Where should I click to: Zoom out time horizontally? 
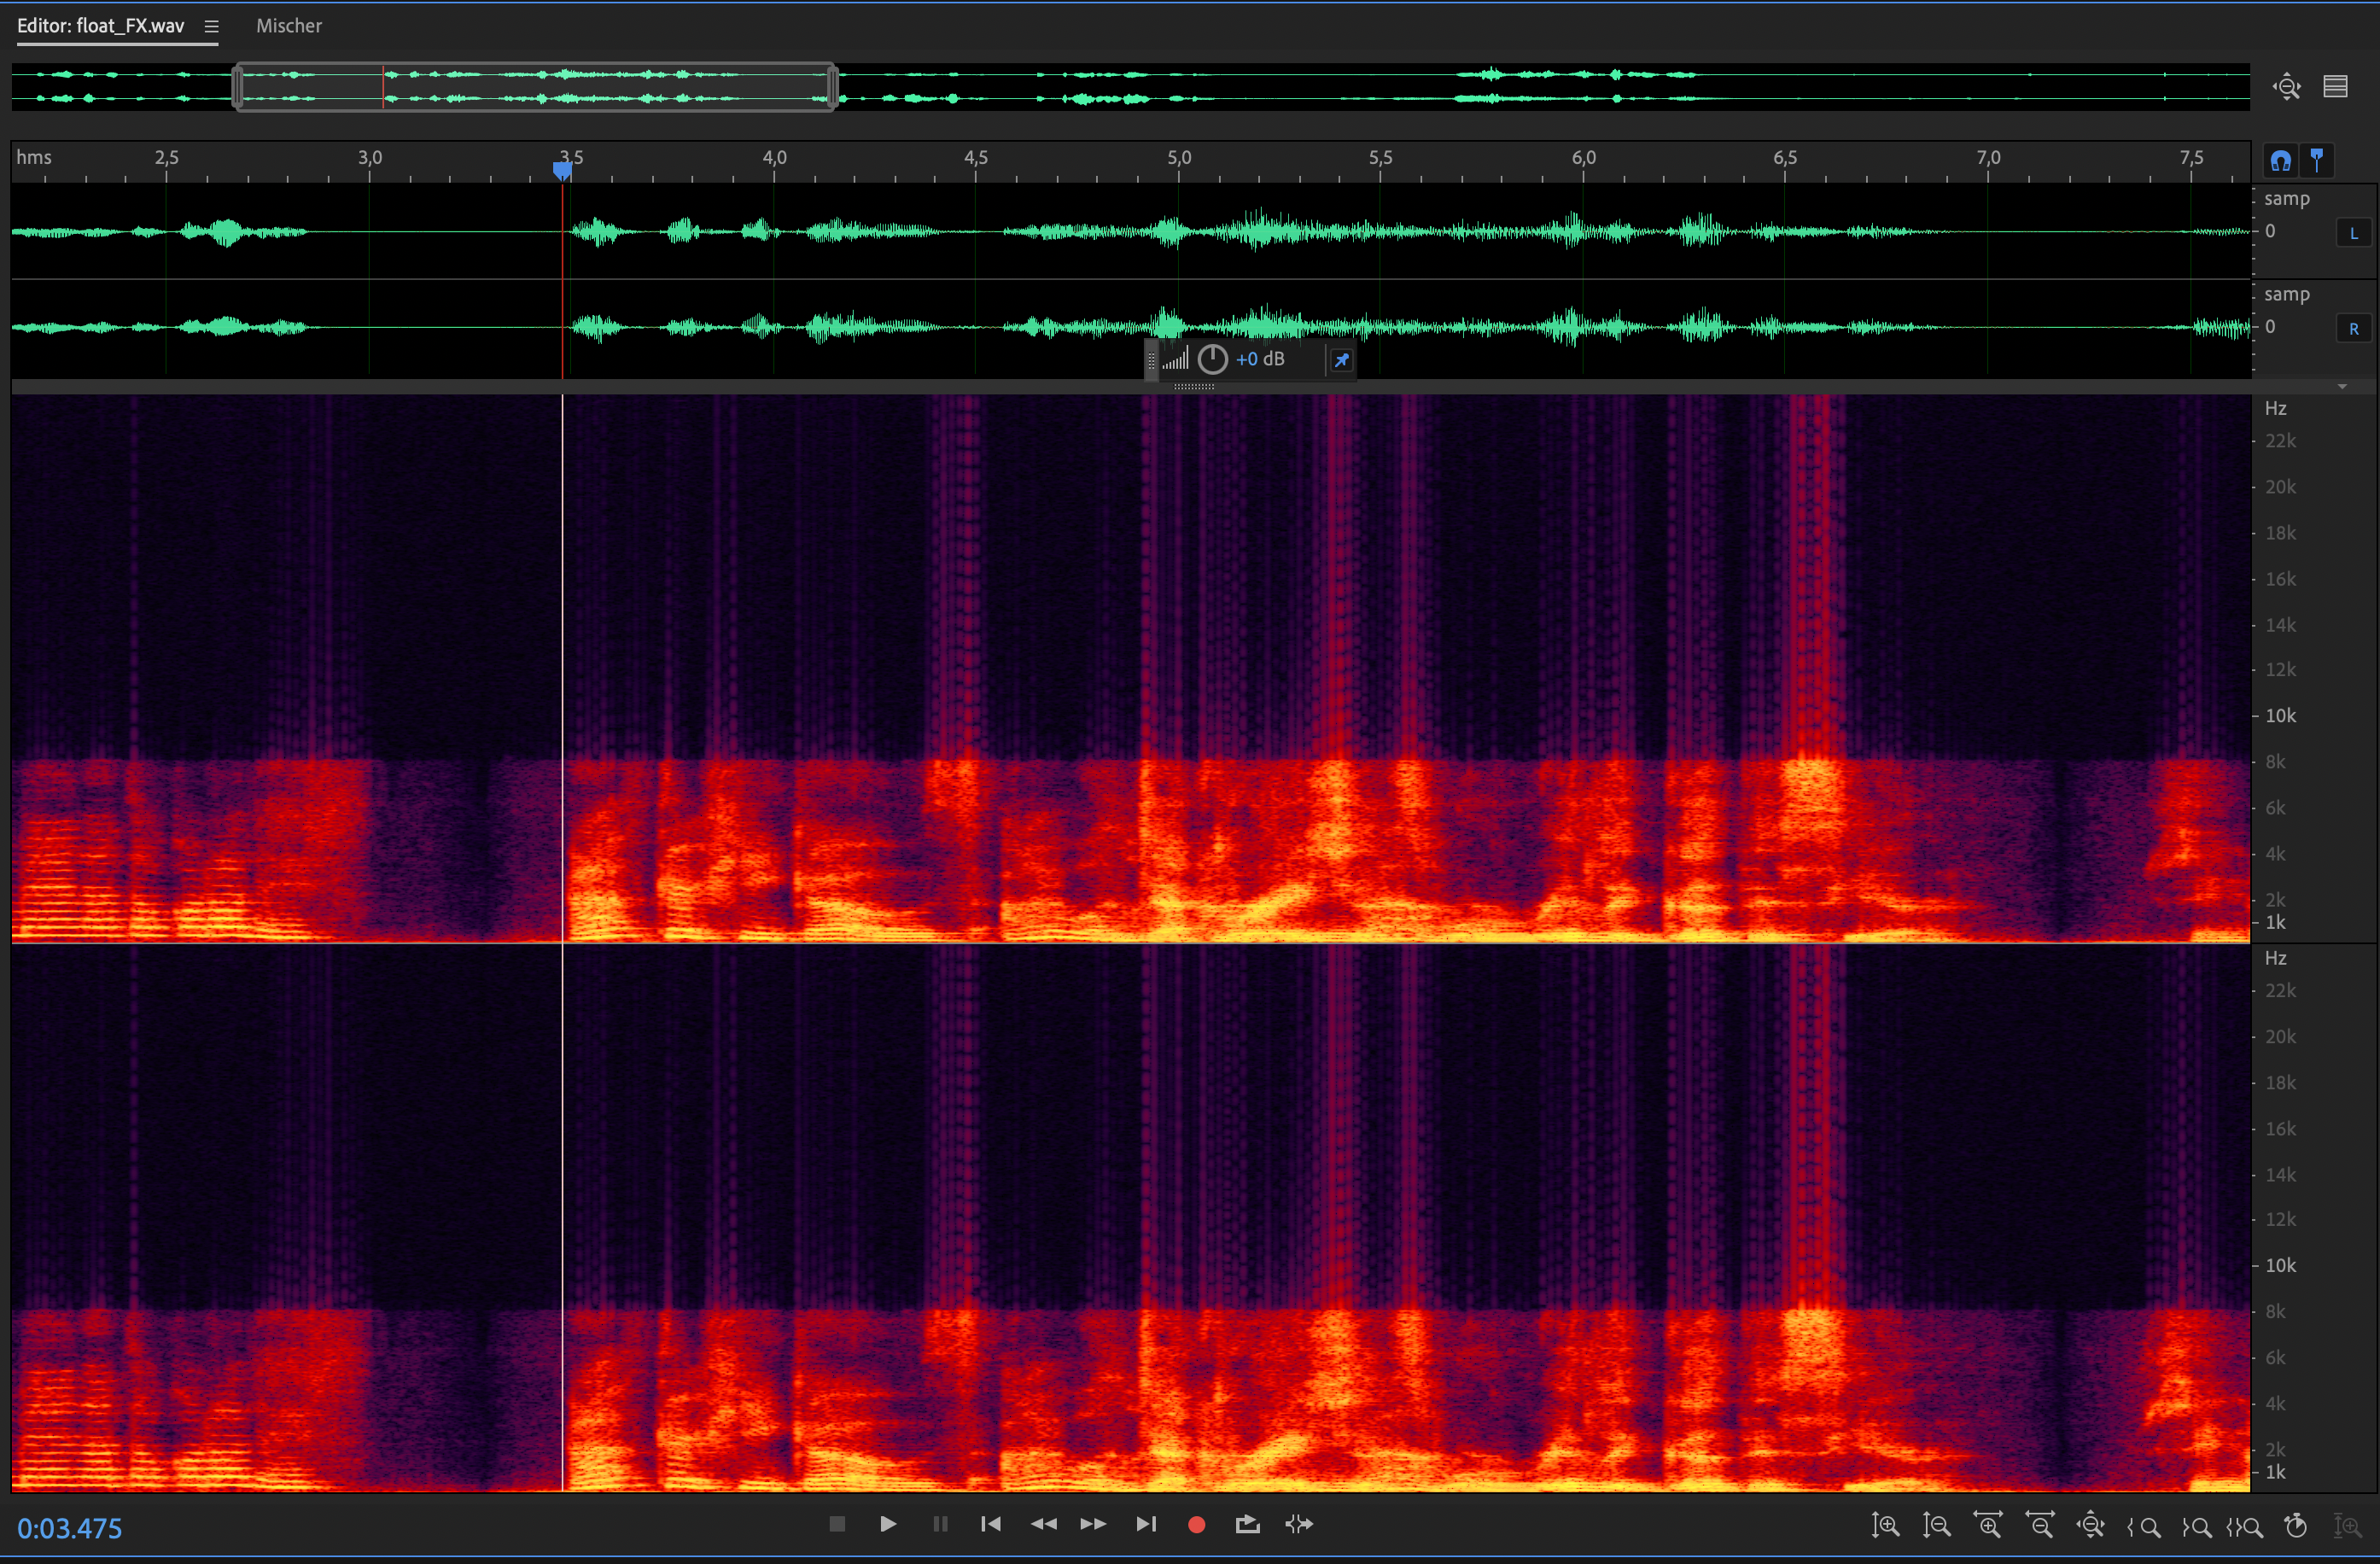(2039, 1526)
